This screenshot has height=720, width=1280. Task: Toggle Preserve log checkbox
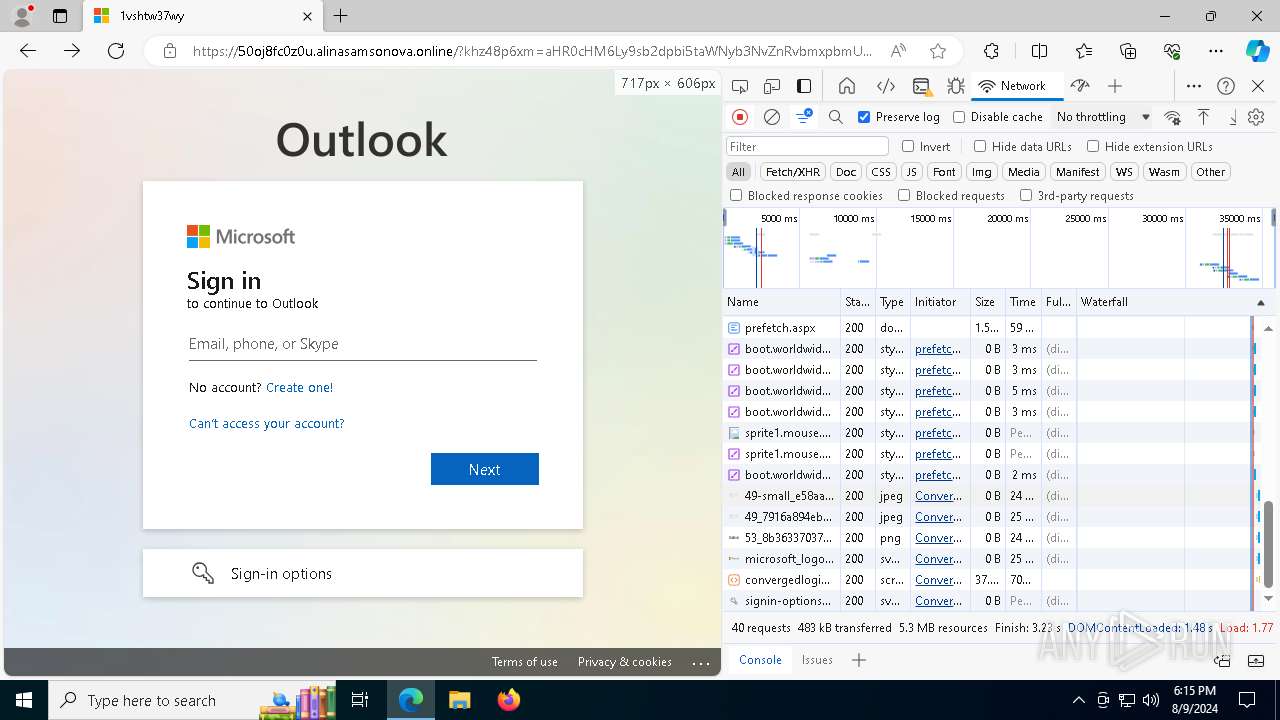point(864,117)
